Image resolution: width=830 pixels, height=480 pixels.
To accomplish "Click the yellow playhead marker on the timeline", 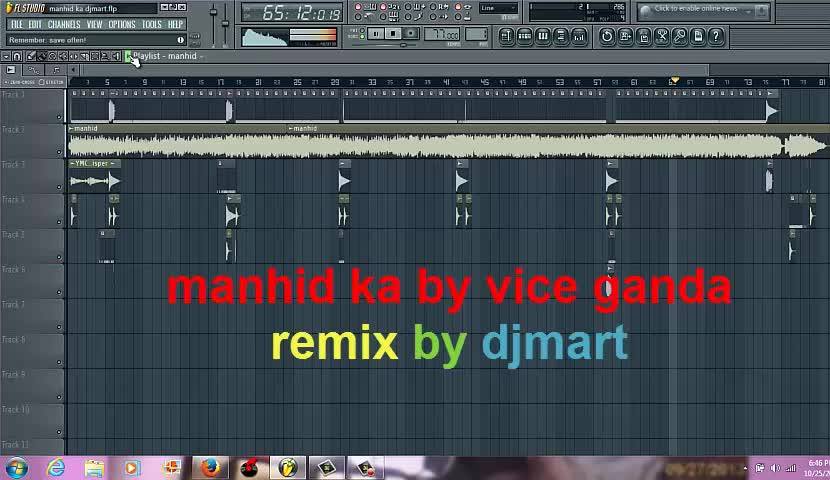I will pos(674,80).
